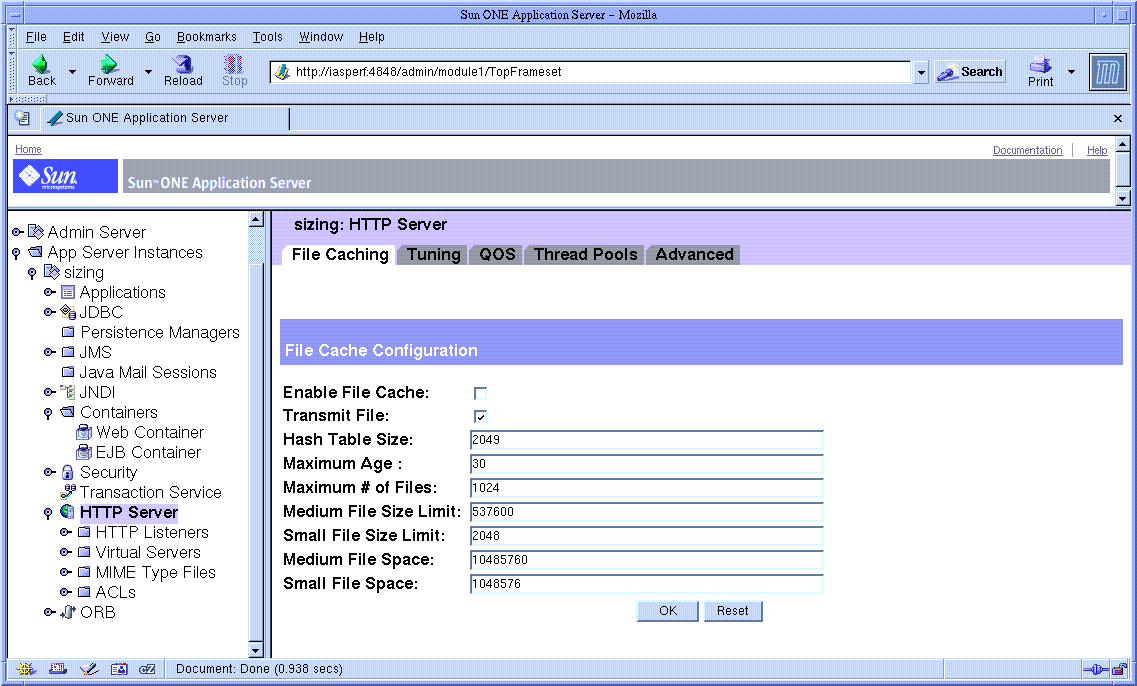Click the App Server Instances folder icon
This screenshot has height=686, width=1137.
(x=36, y=252)
